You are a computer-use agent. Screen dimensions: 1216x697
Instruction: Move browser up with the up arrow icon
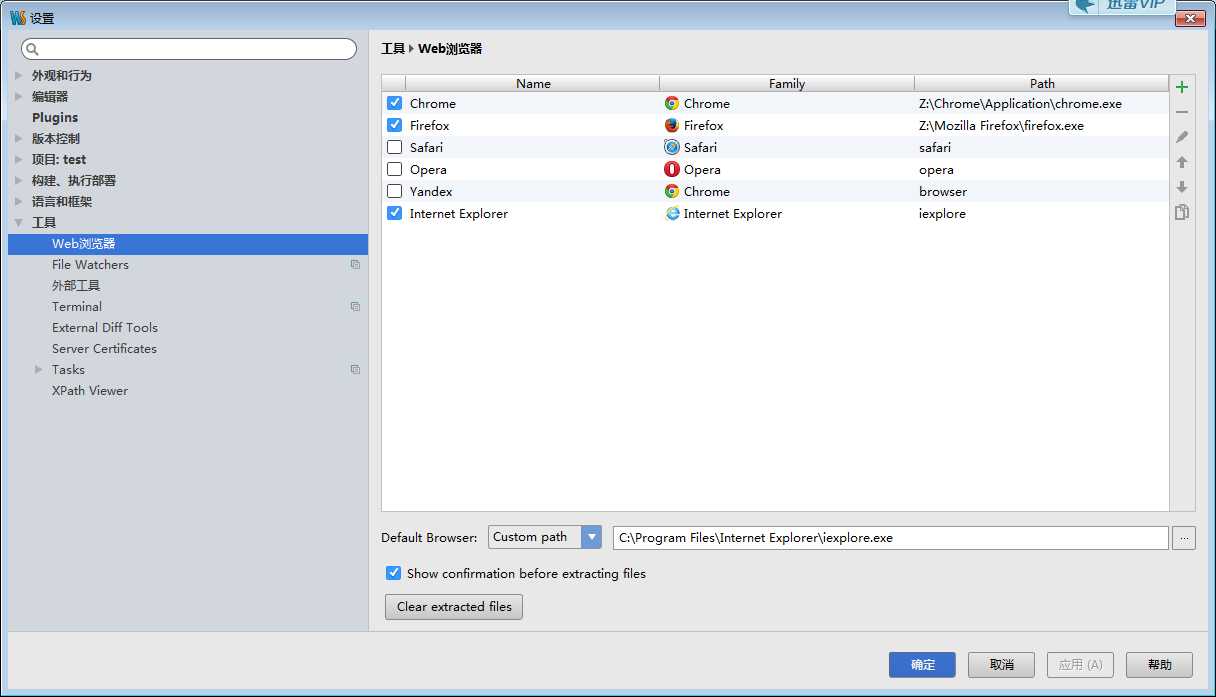pos(1182,162)
